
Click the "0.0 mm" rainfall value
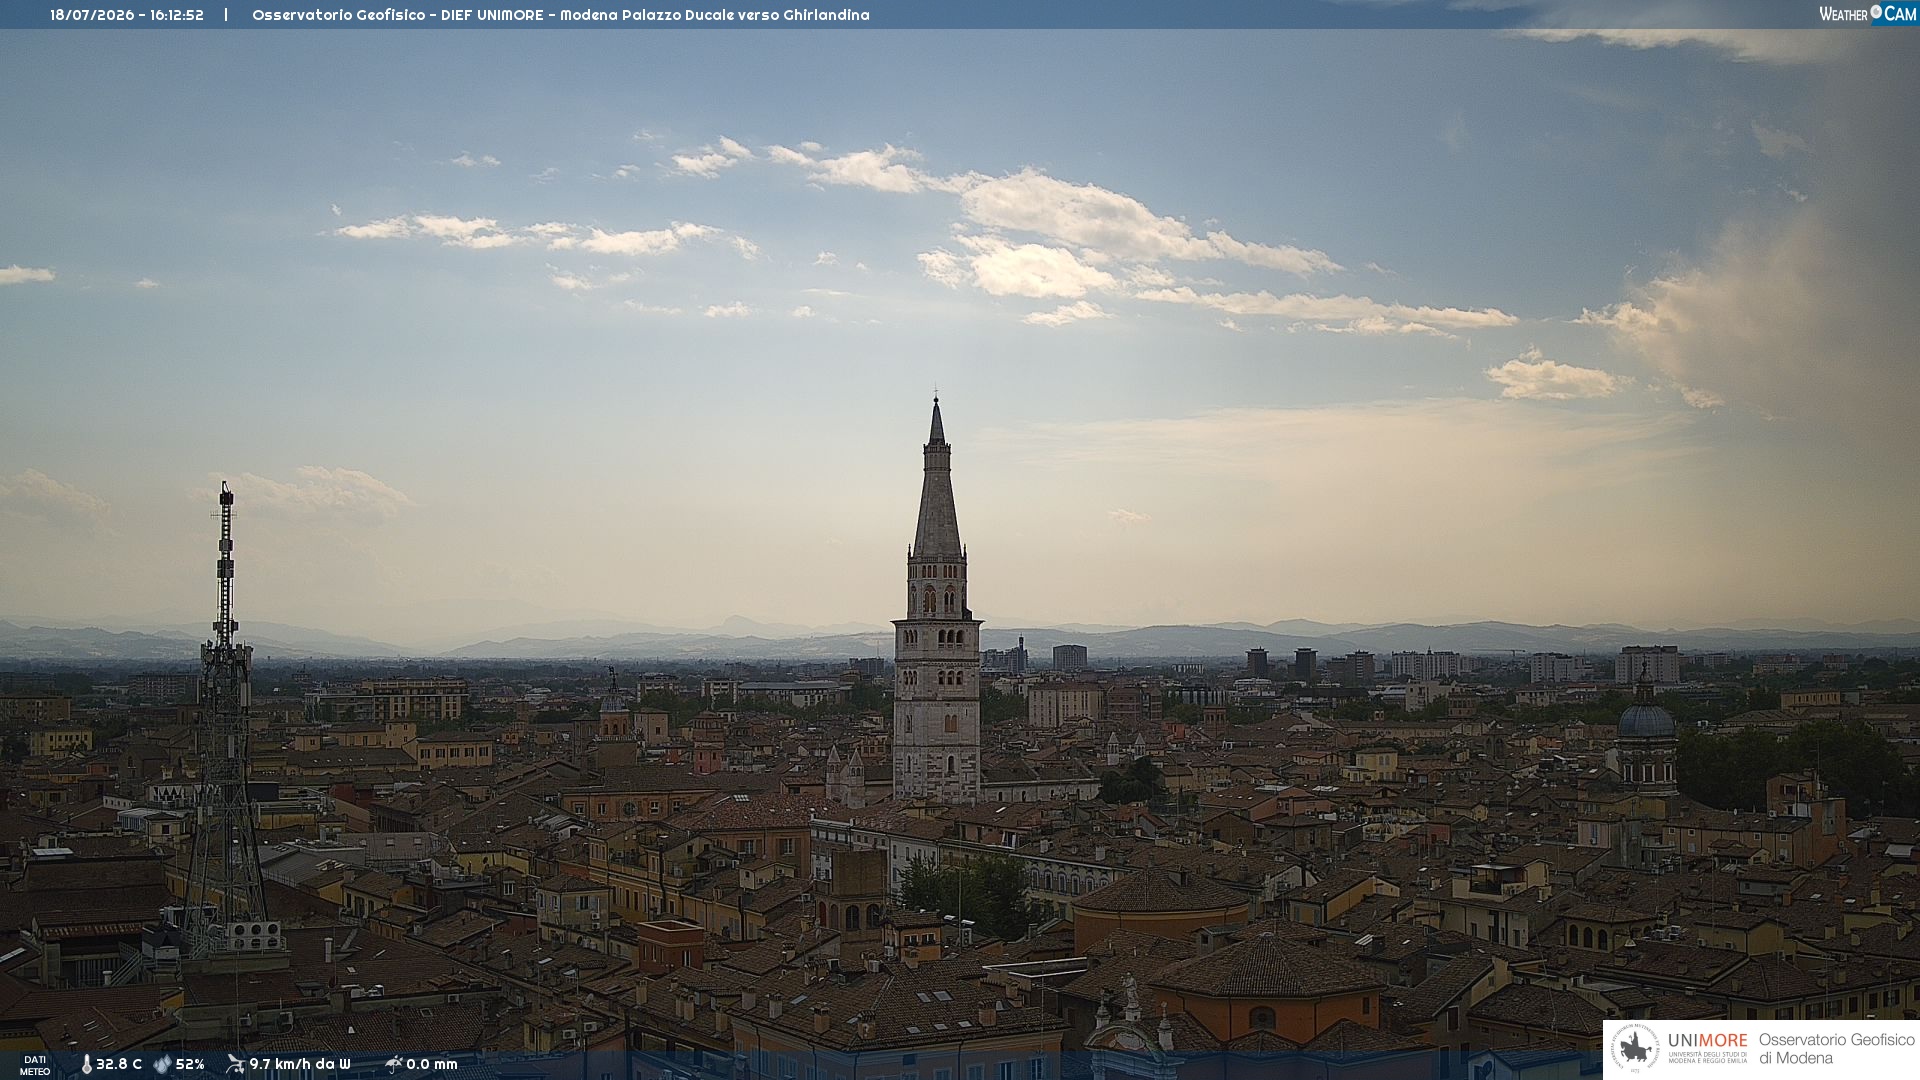click(x=432, y=1064)
